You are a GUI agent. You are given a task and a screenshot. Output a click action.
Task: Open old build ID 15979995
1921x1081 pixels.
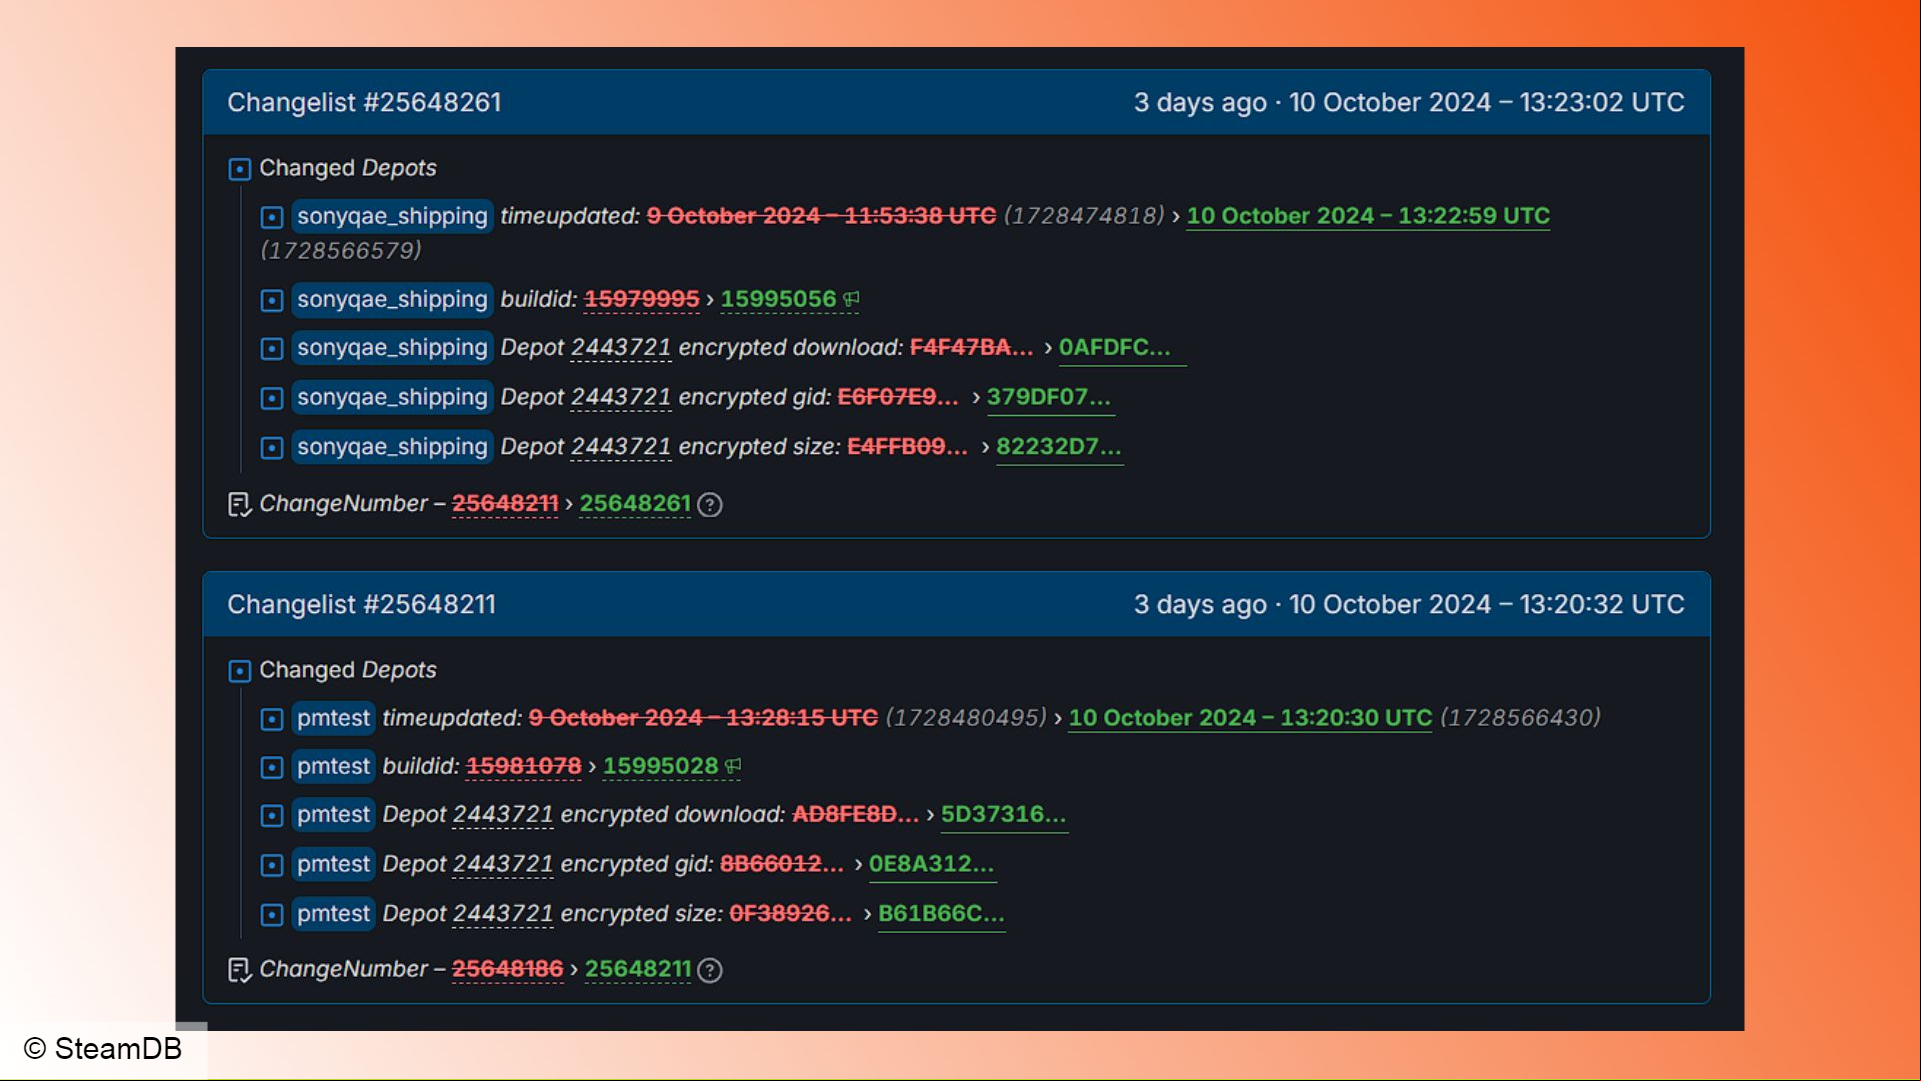641,299
